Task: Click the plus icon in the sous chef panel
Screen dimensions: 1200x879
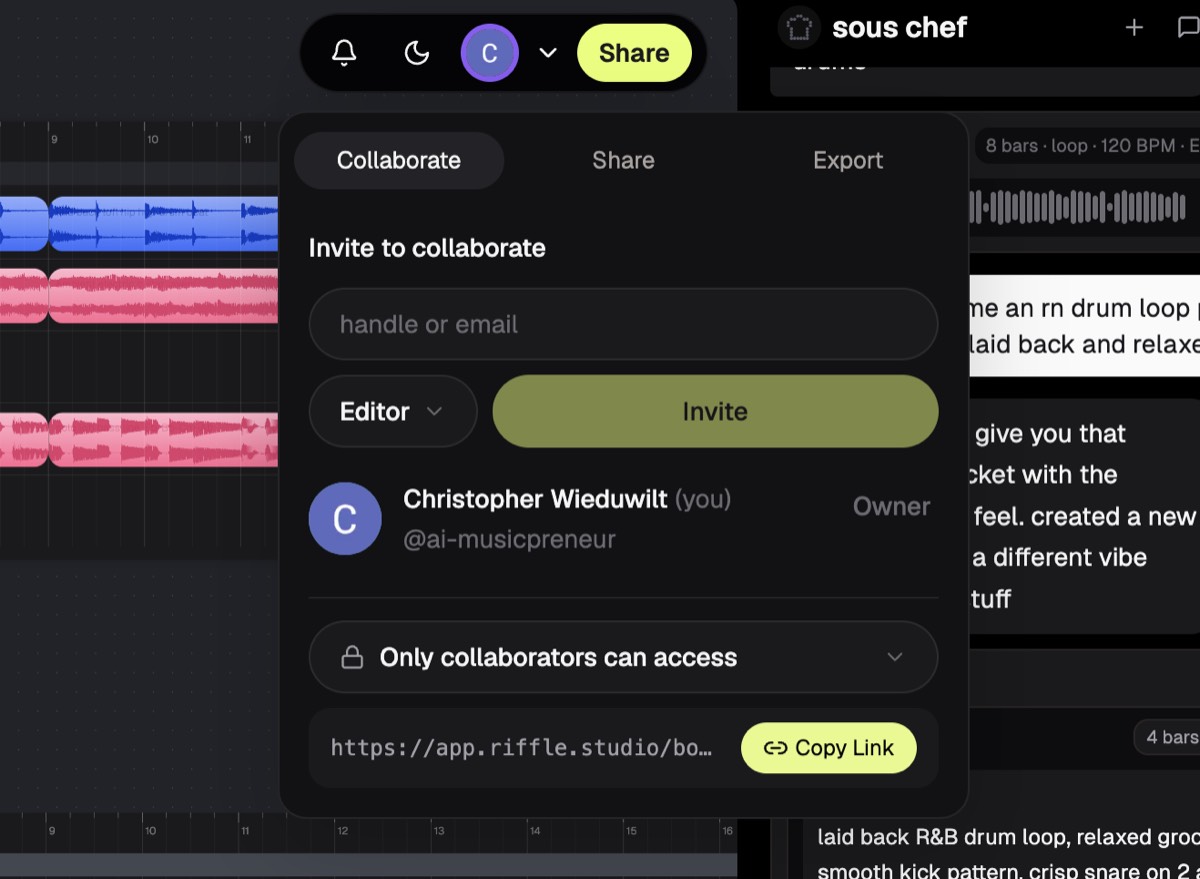Action: point(1134,28)
